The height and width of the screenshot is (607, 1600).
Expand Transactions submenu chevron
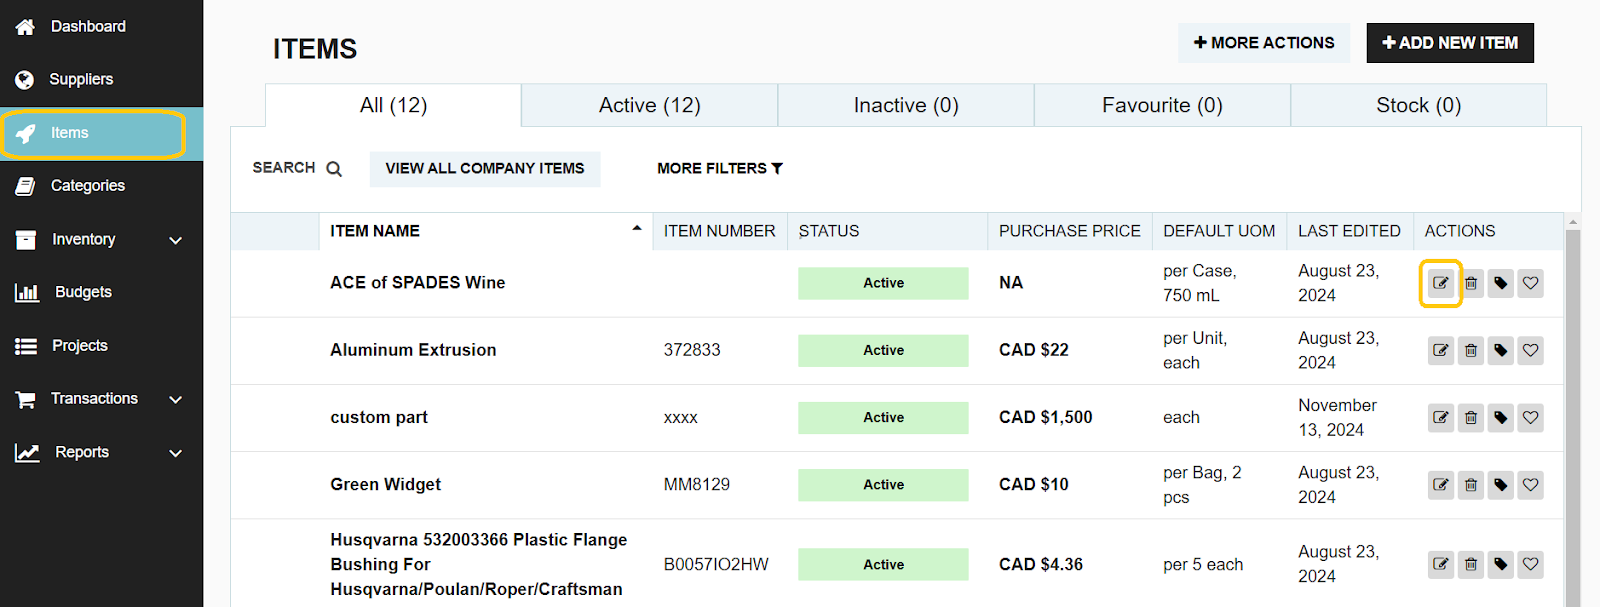[x=176, y=399]
